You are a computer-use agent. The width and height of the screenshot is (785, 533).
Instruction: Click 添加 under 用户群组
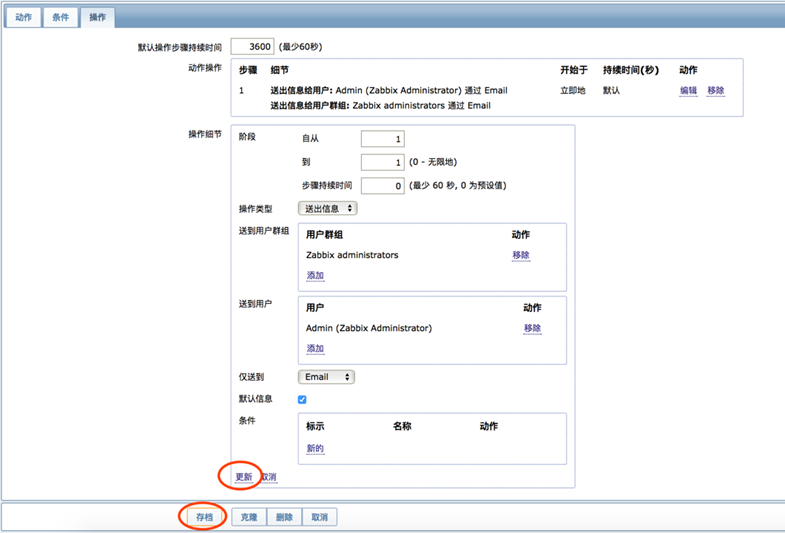point(315,276)
